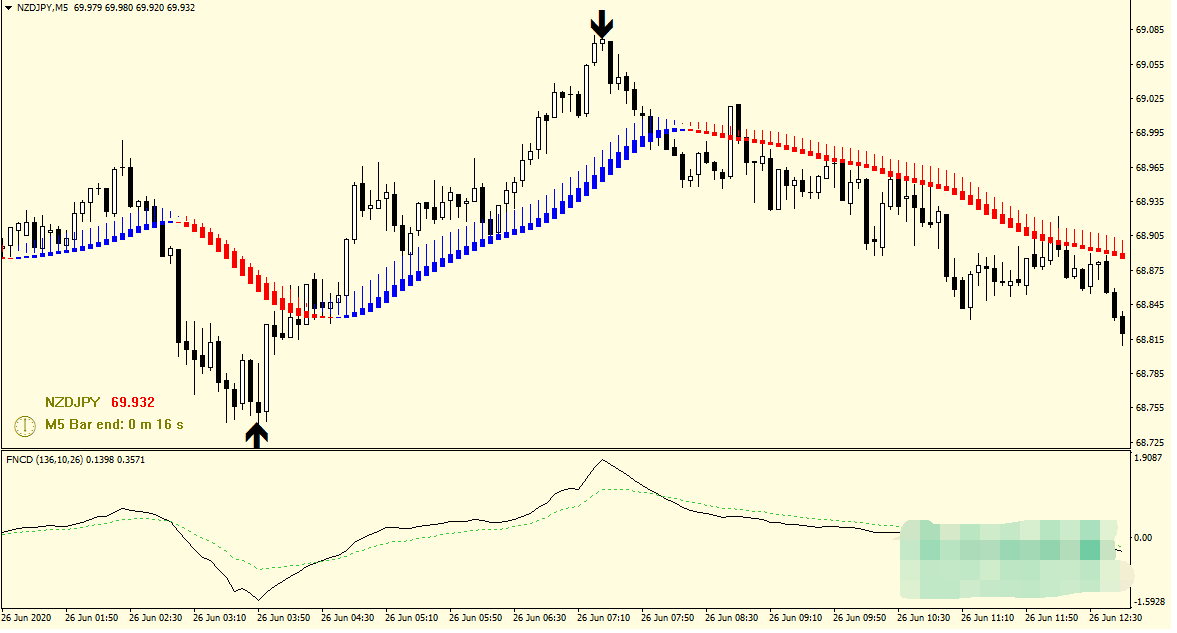Click the lowest trough of the FNCD line
The height and width of the screenshot is (633, 1177).
coord(258,600)
